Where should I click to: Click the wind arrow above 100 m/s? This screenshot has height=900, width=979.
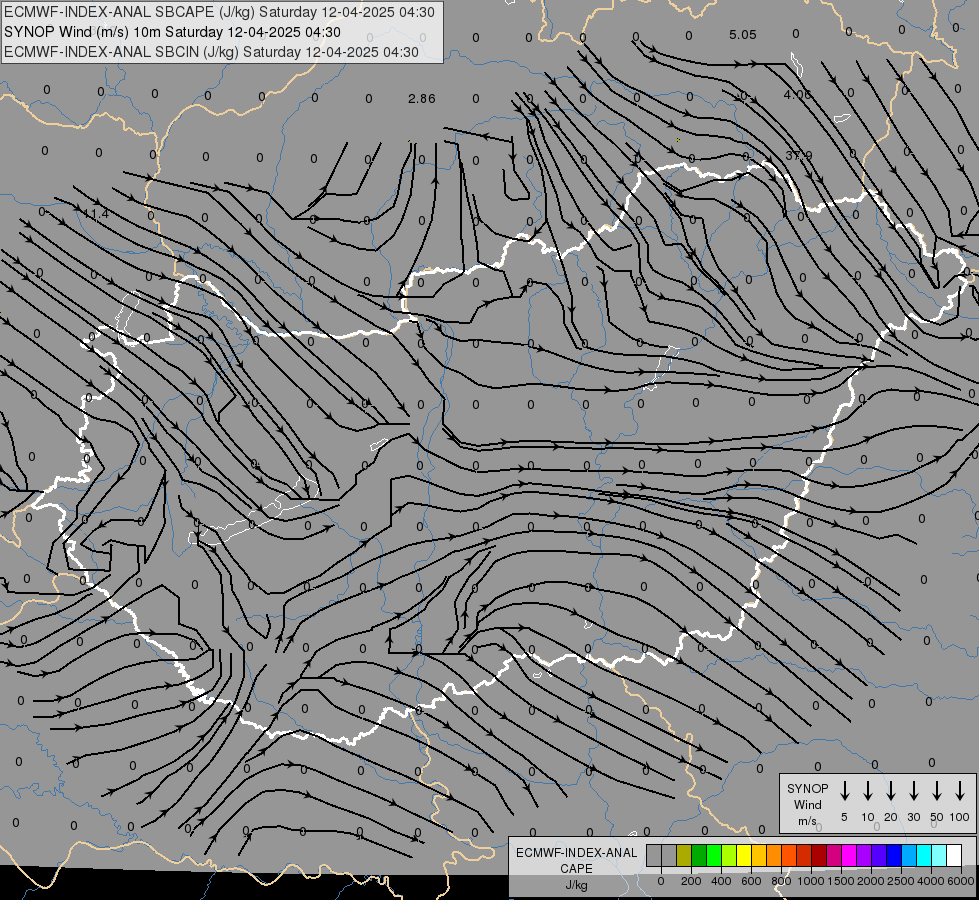[960, 790]
